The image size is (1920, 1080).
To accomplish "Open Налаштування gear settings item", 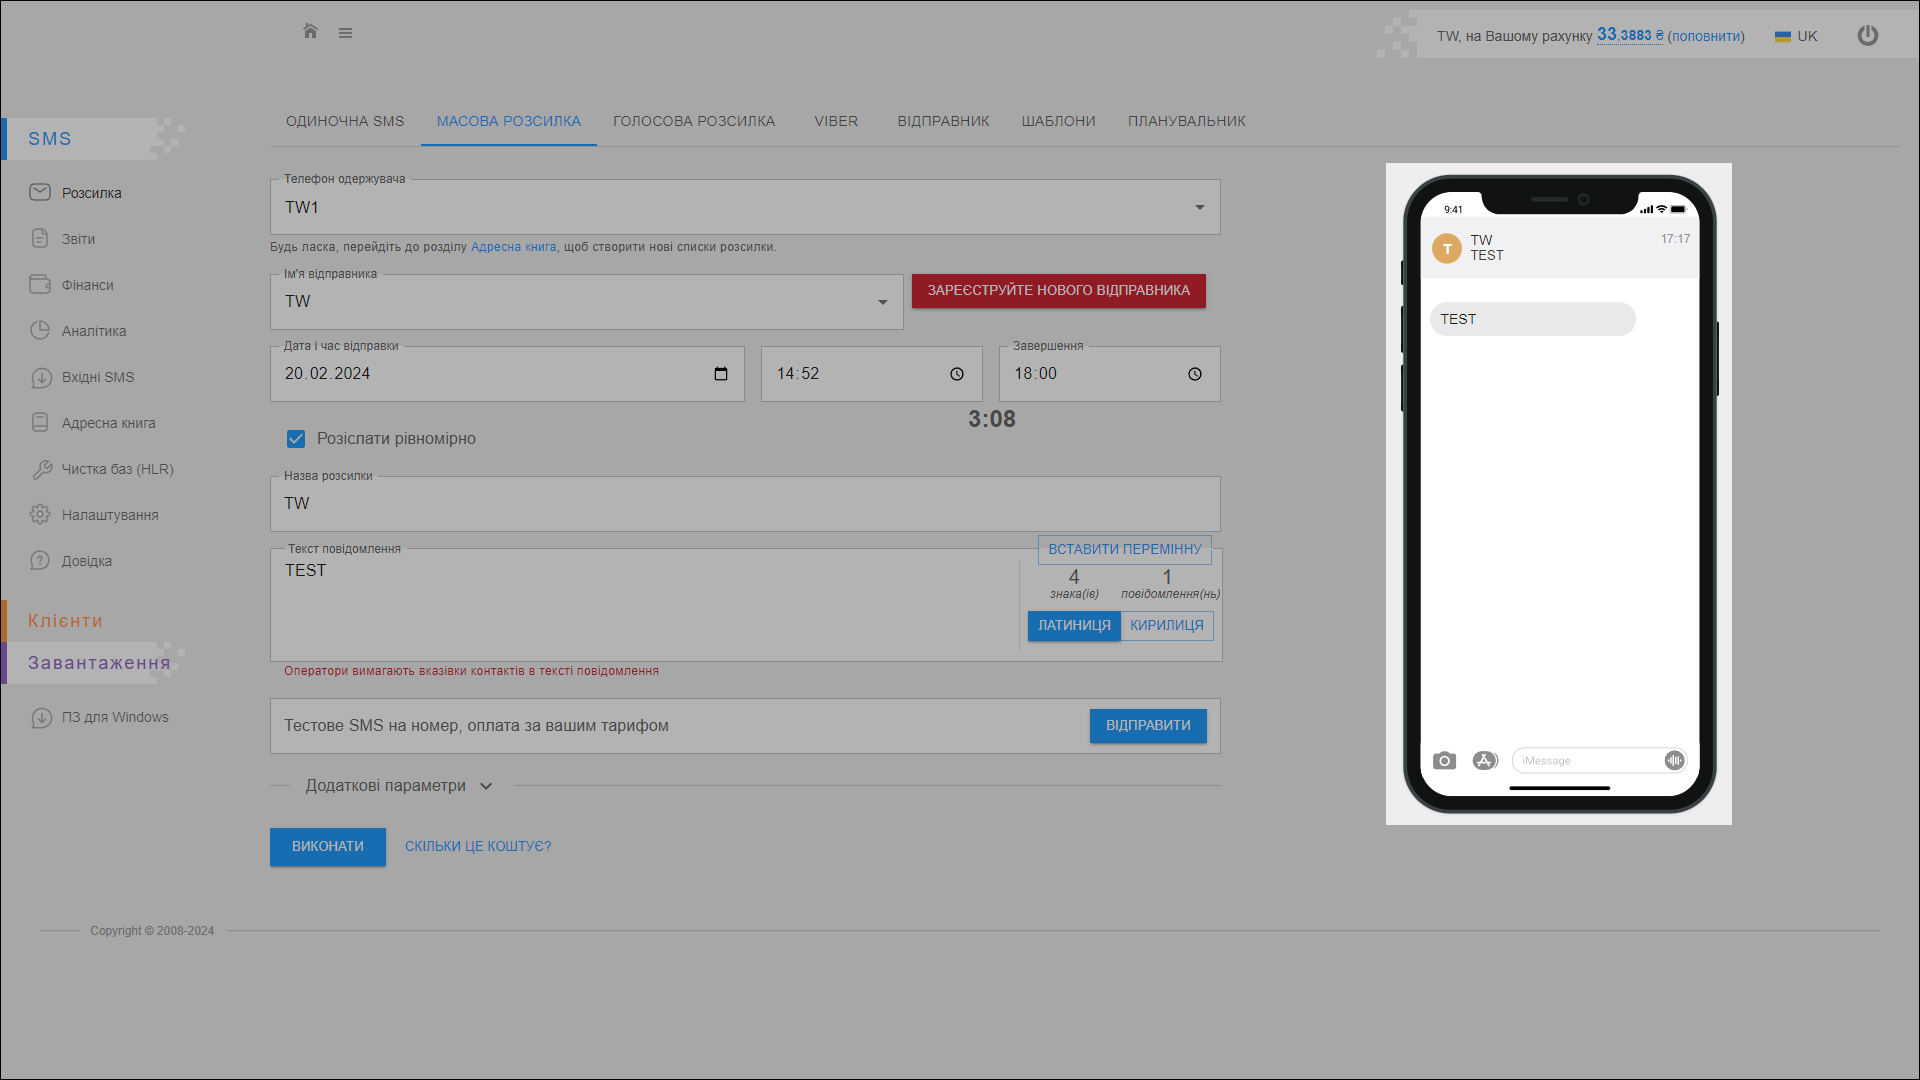I will (x=109, y=515).
